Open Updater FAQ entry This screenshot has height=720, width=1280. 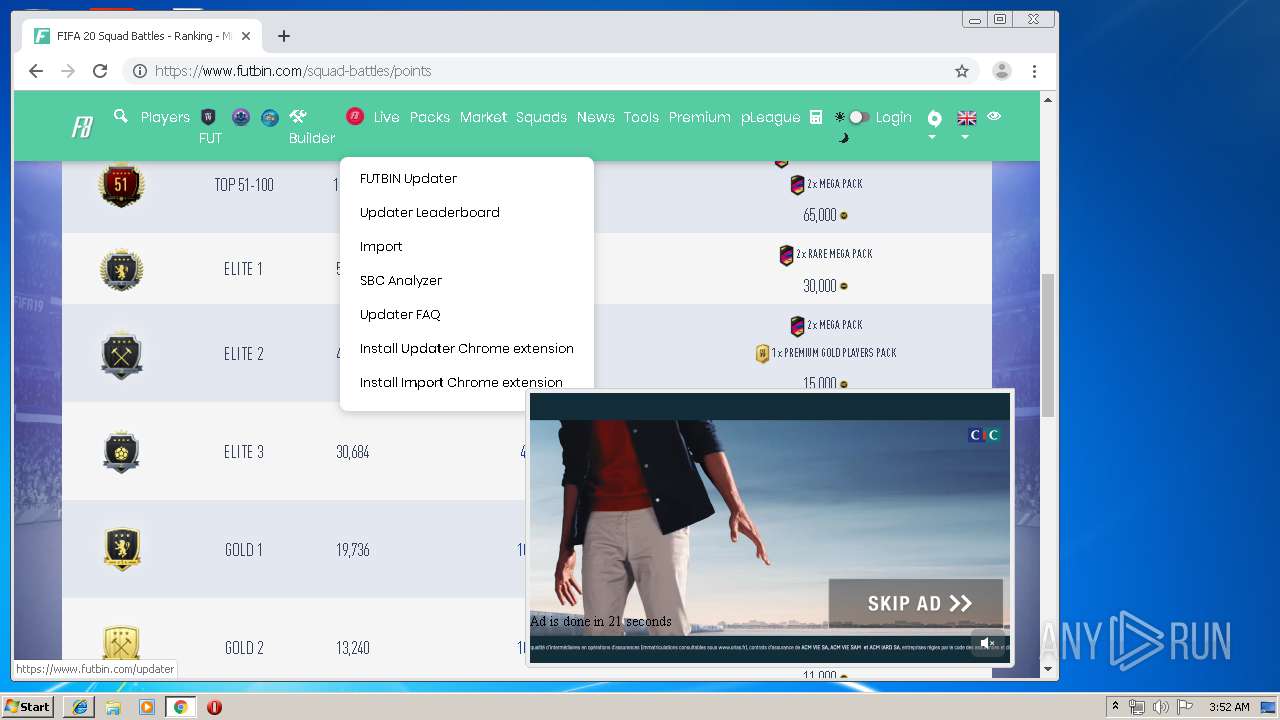pyautogui.click(x=400, y=314)
